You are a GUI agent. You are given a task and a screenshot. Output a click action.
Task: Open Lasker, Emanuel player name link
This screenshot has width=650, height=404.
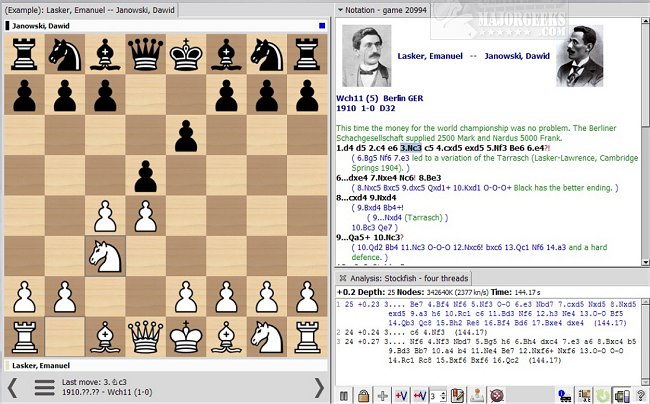[430, 56]
